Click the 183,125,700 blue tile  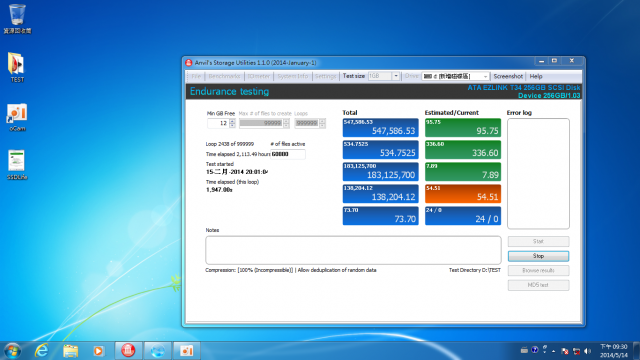point(380,172)
